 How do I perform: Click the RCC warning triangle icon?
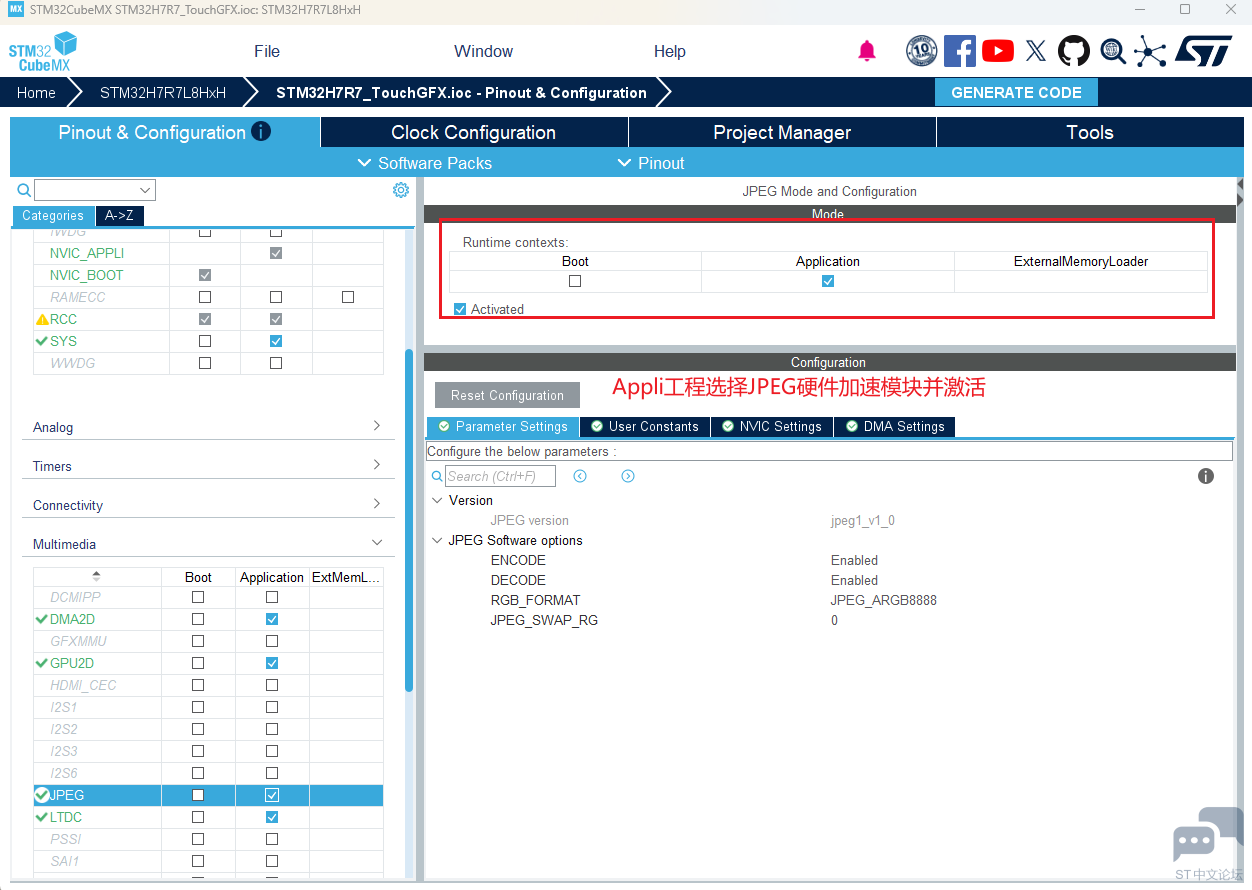42,319
